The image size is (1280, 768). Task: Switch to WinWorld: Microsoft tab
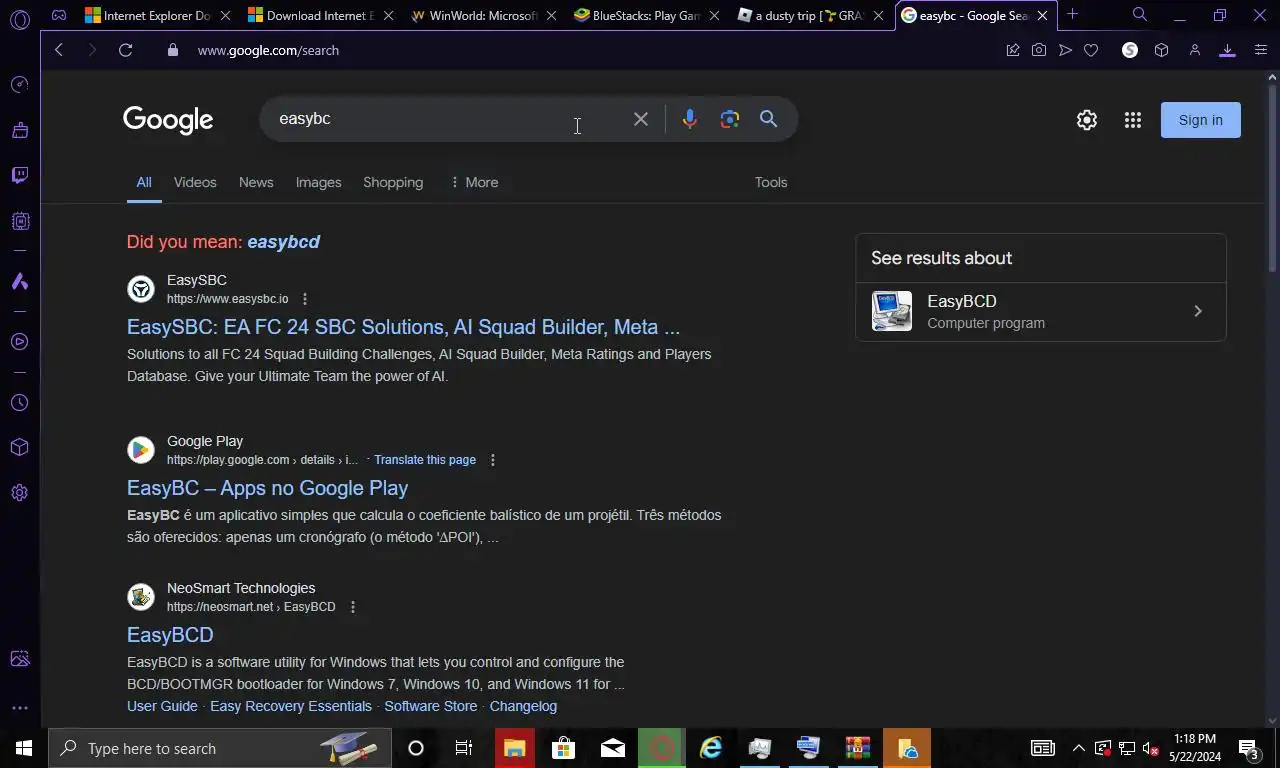(x=484, y=15)
